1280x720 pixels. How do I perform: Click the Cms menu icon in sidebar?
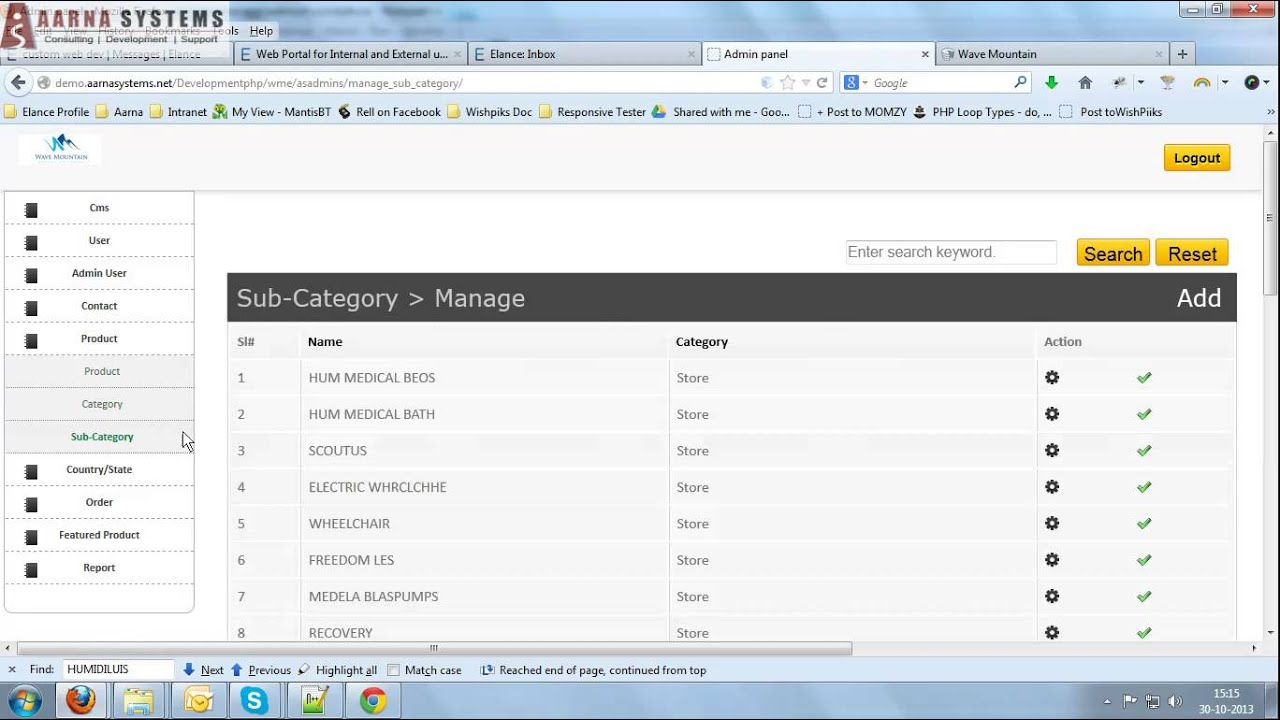pos(31,210)
